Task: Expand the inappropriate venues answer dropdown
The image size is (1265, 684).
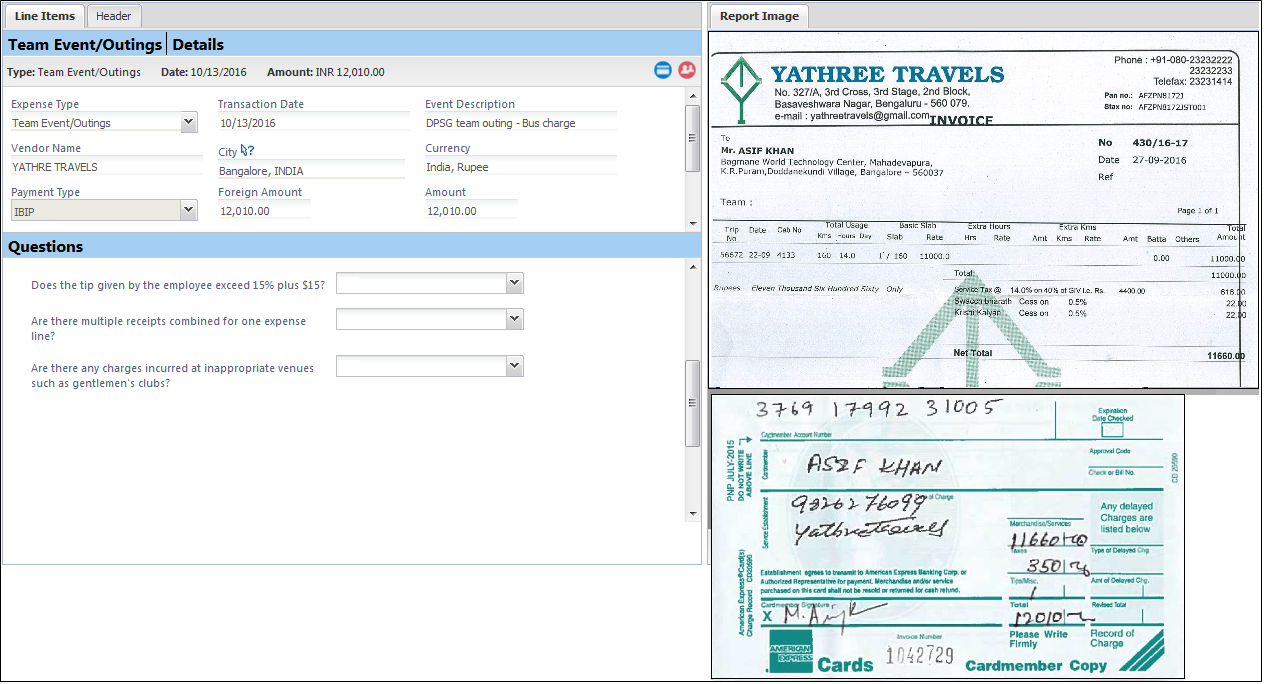Action: (x=514, y=367)
